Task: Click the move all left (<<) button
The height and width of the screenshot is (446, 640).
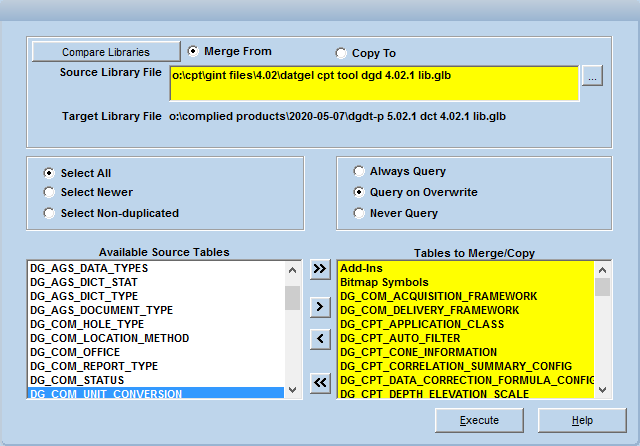Action: [x=319, y=381]
